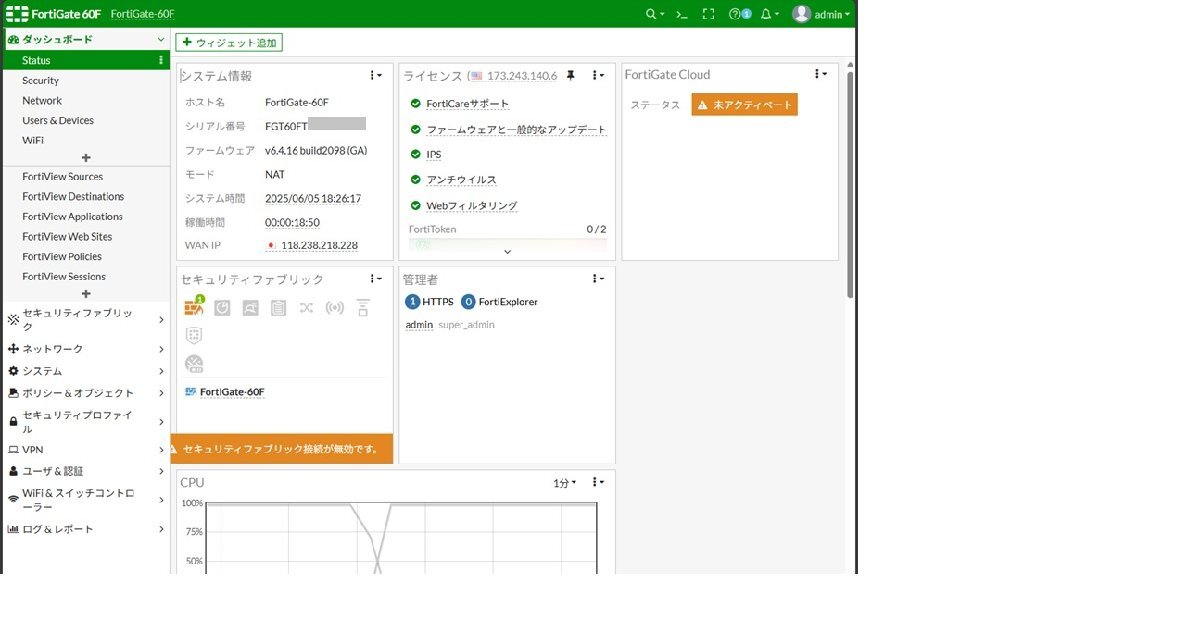Open FortiView Sessions

click(x=64, y=276)
